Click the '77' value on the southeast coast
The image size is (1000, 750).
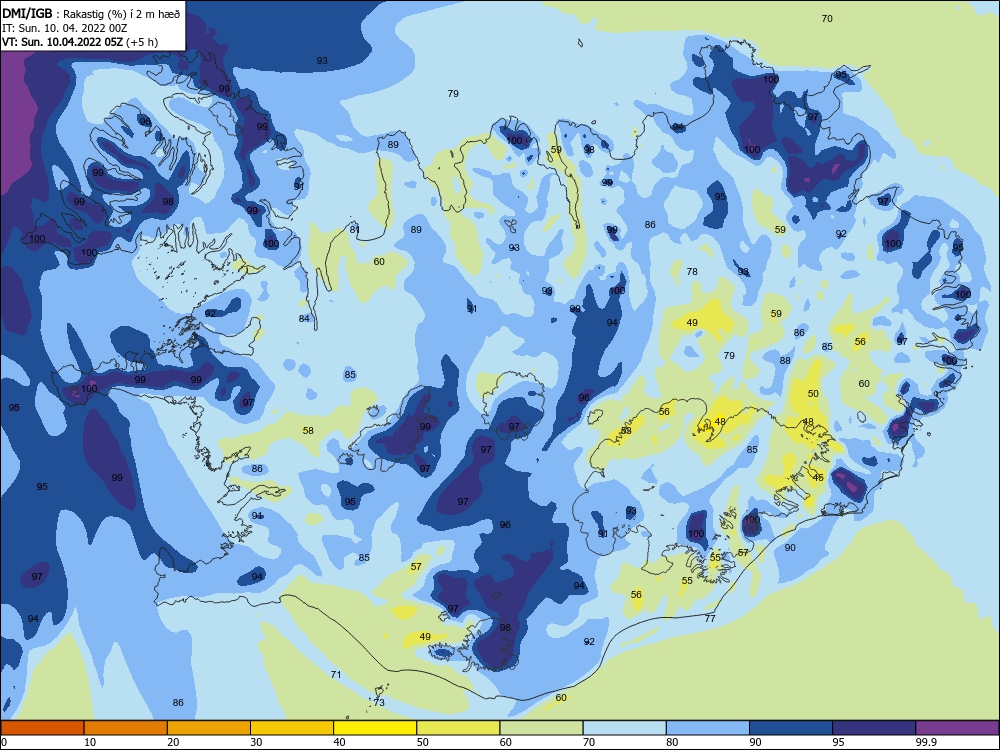click(x=710, y=618)
